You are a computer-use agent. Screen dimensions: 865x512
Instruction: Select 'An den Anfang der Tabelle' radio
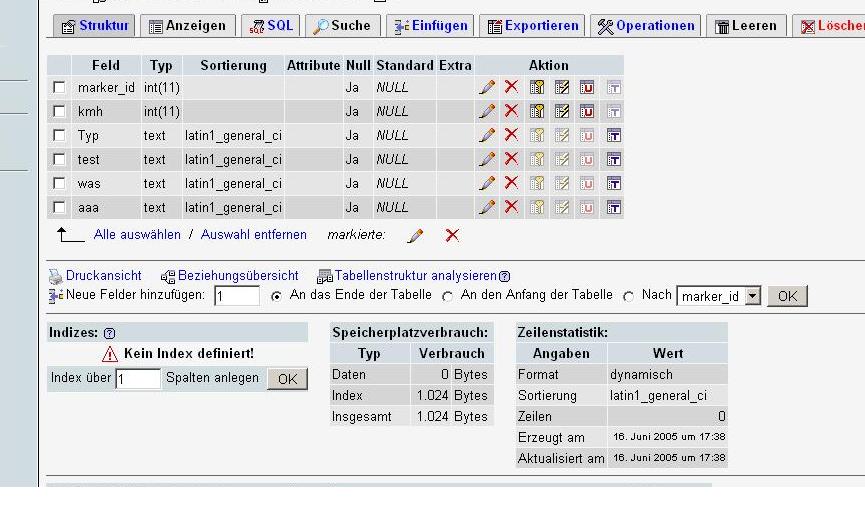point(448,296)
